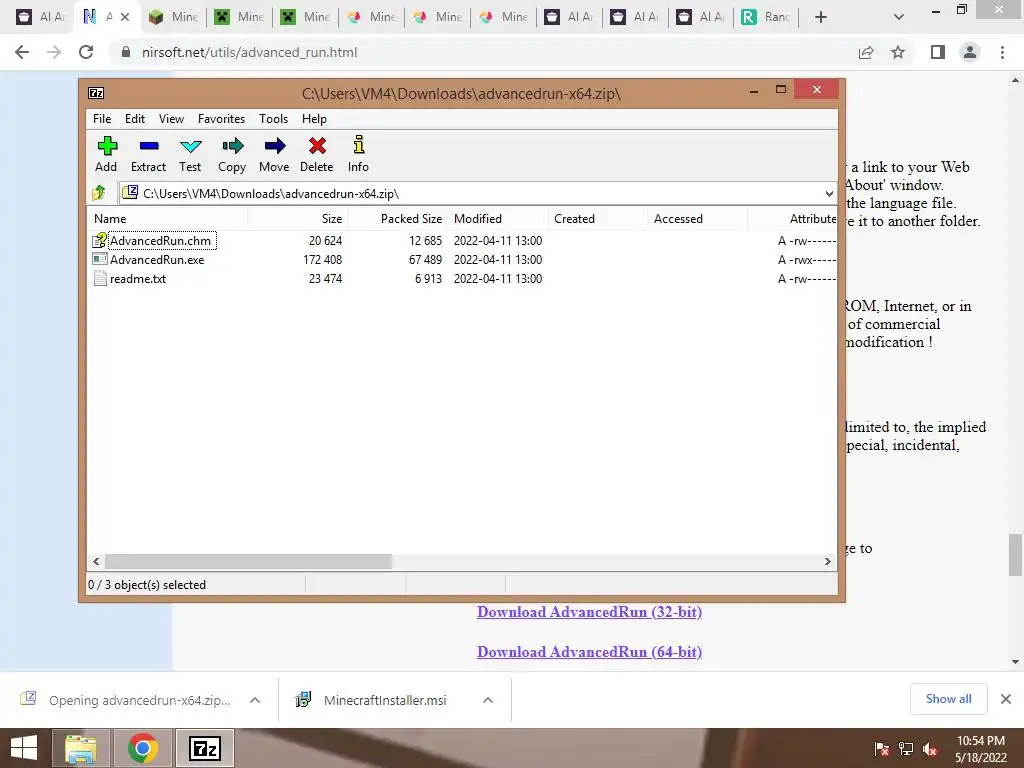Viewport: 1024px width, 768px height.
Task: Open the MinecraftInstaller.msi download item
Action: click(385, 700)
